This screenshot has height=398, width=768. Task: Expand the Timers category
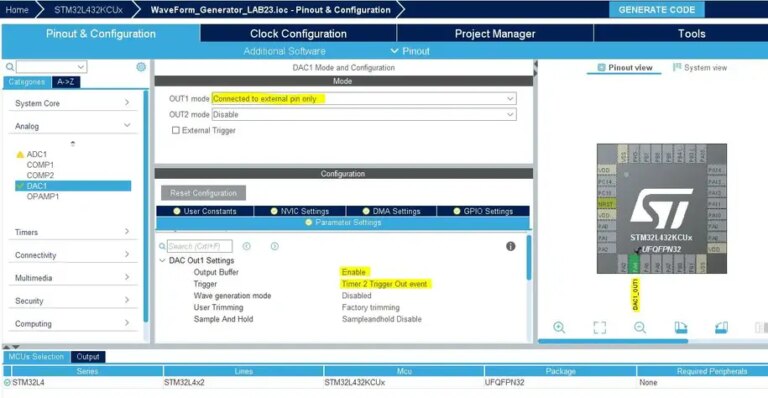(x=72, y=232)
